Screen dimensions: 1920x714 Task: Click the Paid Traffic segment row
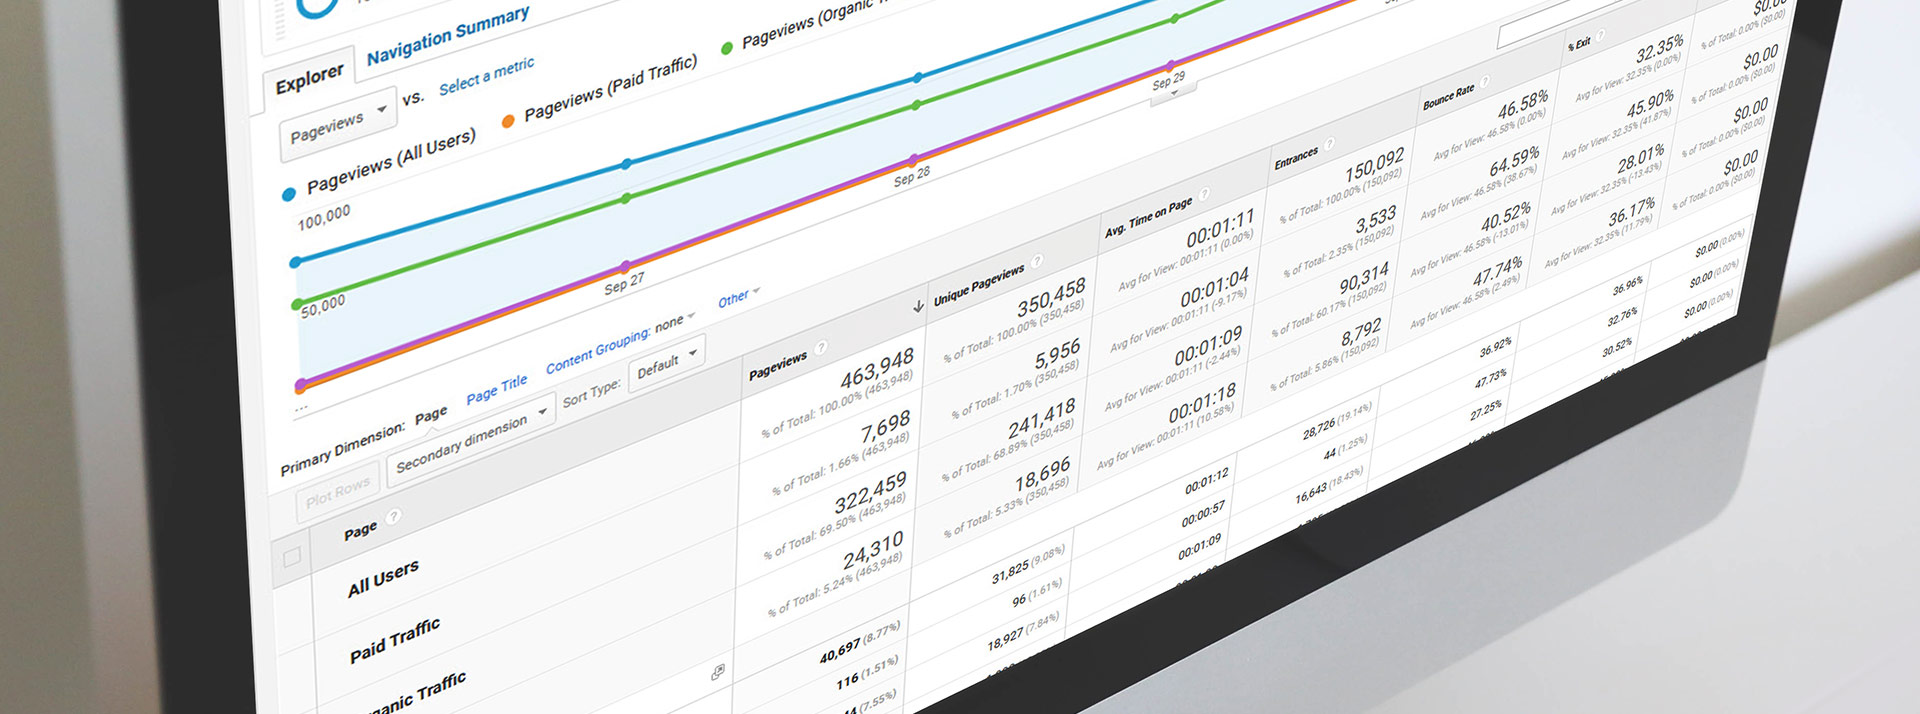pos(395,641)
